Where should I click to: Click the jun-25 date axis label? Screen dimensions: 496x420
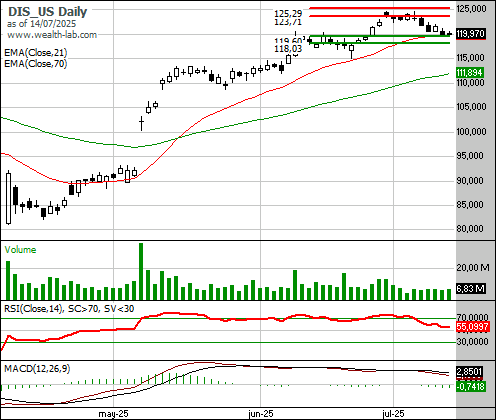tap(261, 414)
